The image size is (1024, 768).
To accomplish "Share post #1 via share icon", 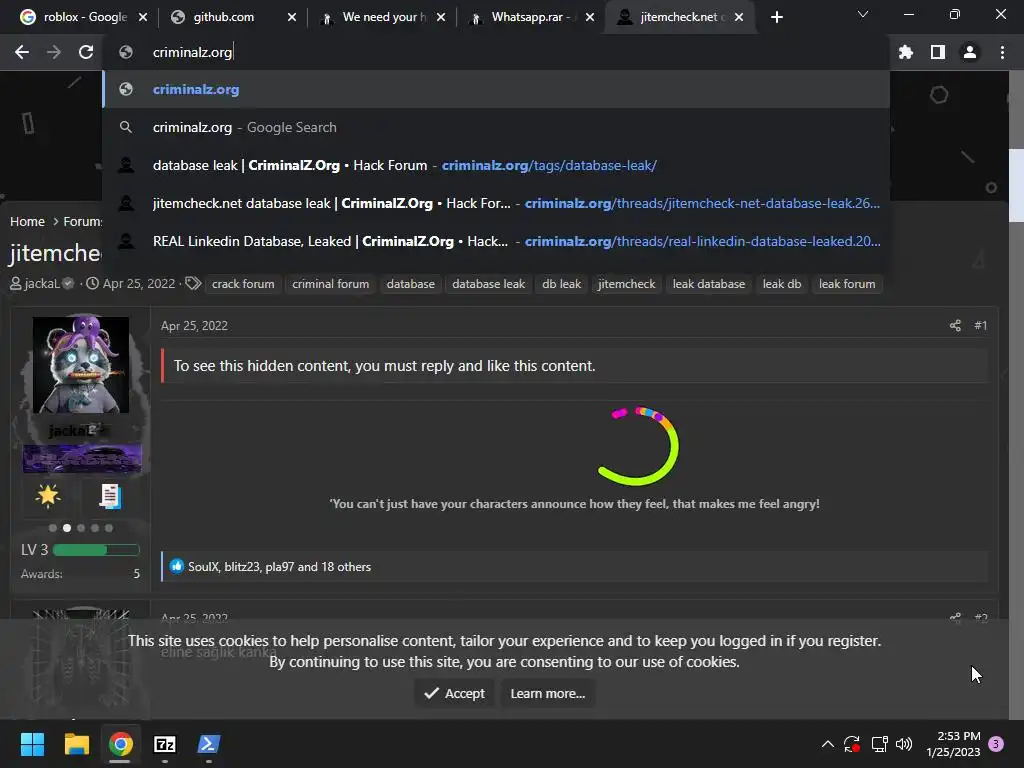I will click(x=955, y=325).
